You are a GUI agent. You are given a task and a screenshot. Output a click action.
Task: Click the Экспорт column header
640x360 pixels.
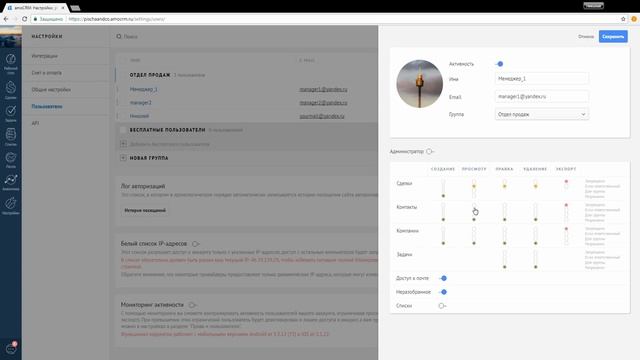point(566,169)
